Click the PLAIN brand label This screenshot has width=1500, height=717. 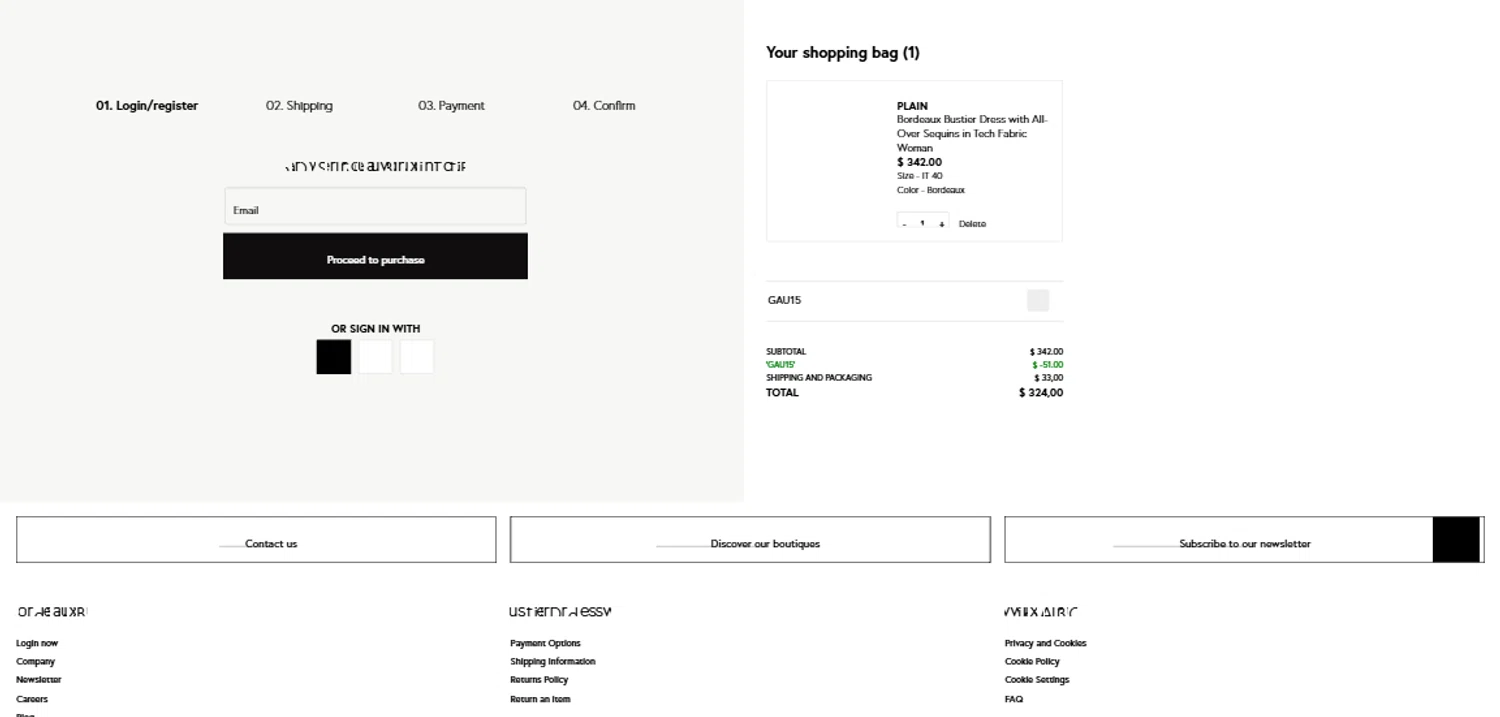(x=912, y=105)
